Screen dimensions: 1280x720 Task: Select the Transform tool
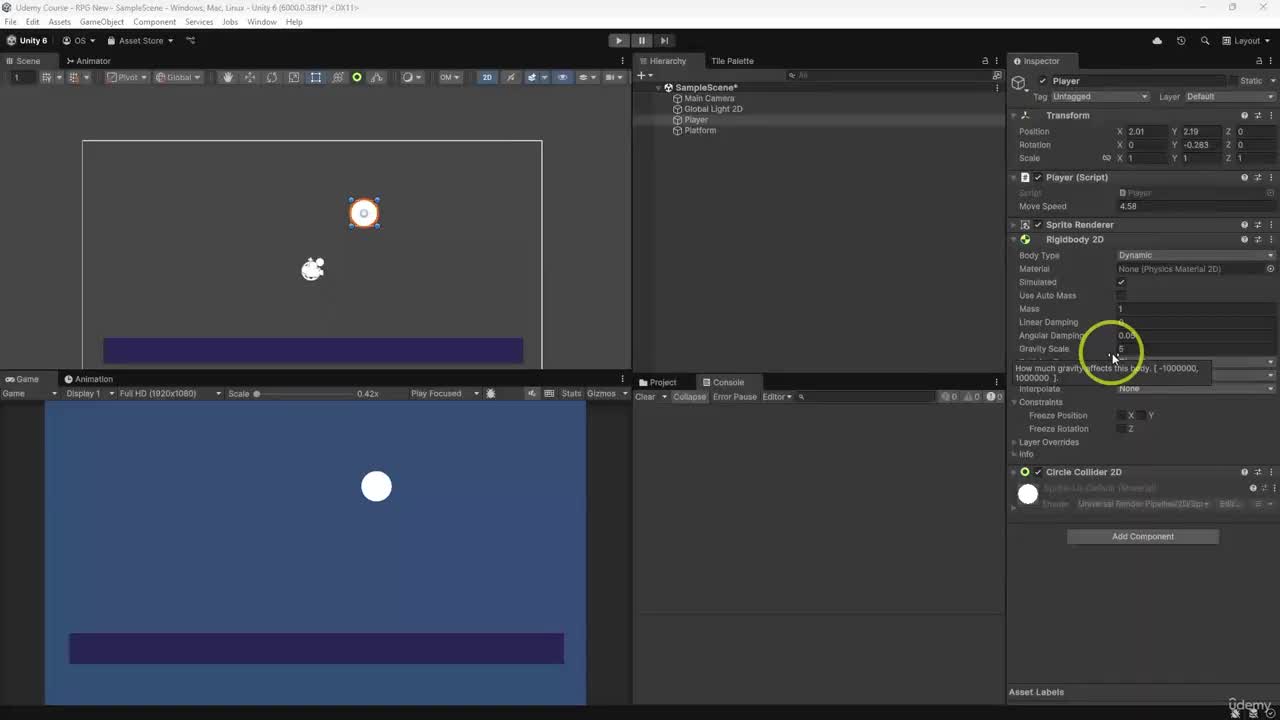[337, 77]
